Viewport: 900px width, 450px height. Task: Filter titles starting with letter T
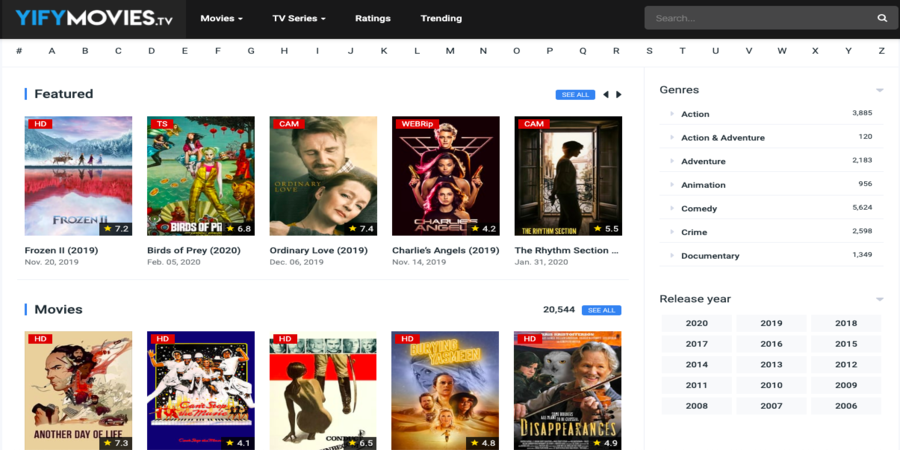(682, 51)
